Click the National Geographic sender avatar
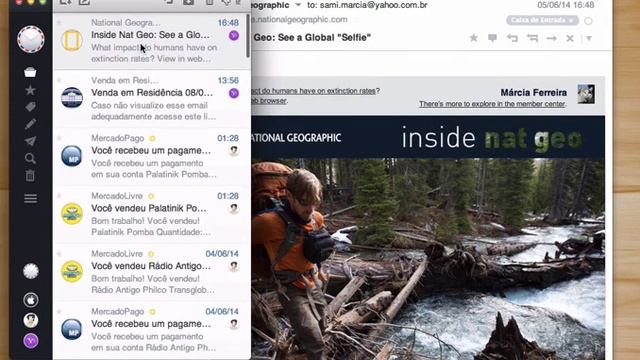 (x=72, y=40)
